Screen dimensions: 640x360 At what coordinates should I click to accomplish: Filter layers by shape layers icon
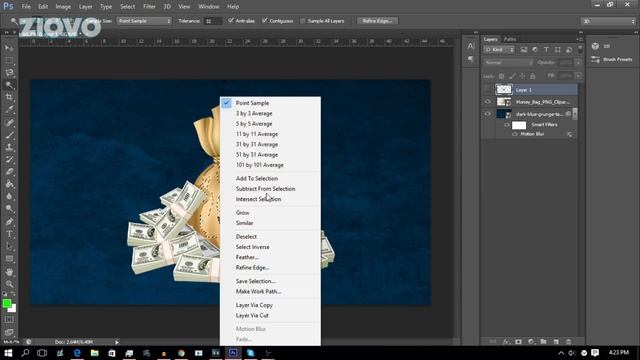click(x=558, y=50)
